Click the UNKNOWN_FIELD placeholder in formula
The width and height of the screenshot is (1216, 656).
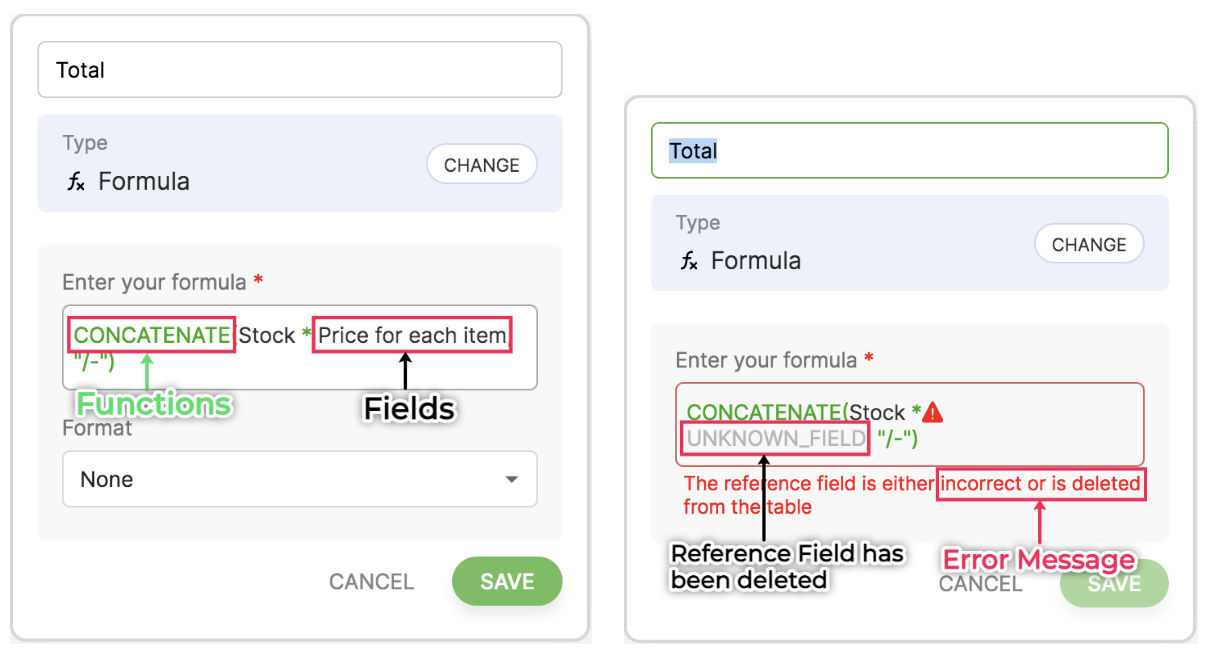775,438
